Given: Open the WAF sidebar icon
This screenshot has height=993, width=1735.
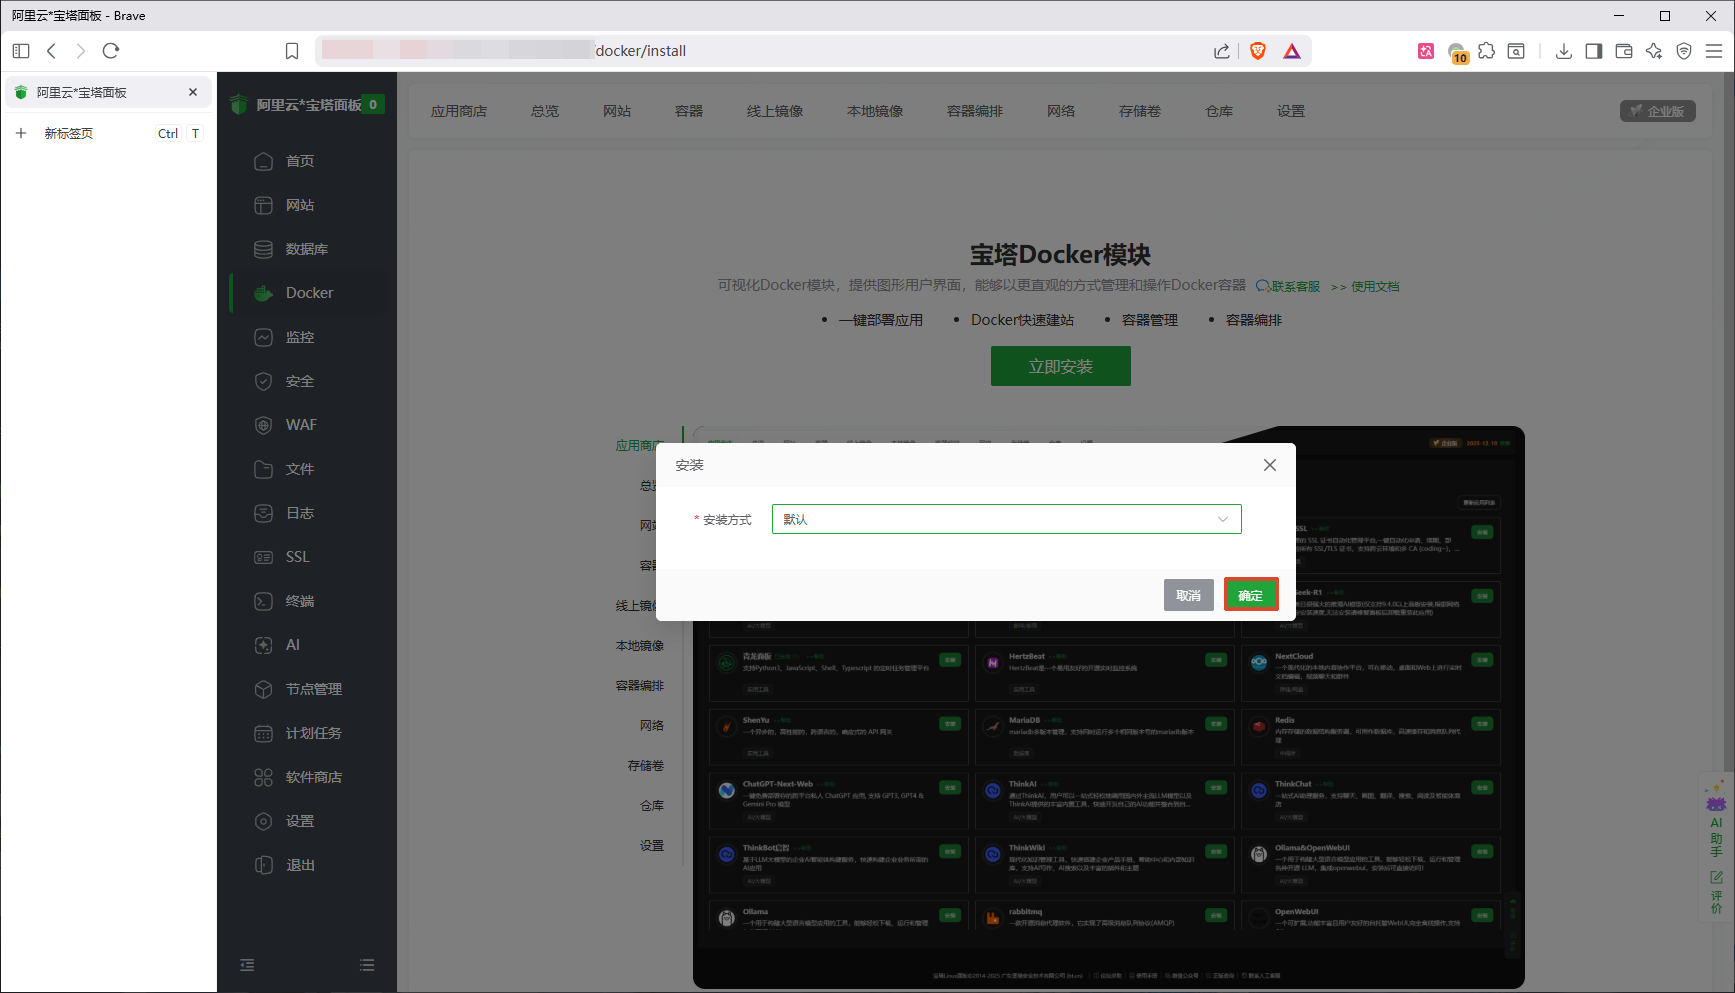Looking at the screenshot, I should point(263,425).
